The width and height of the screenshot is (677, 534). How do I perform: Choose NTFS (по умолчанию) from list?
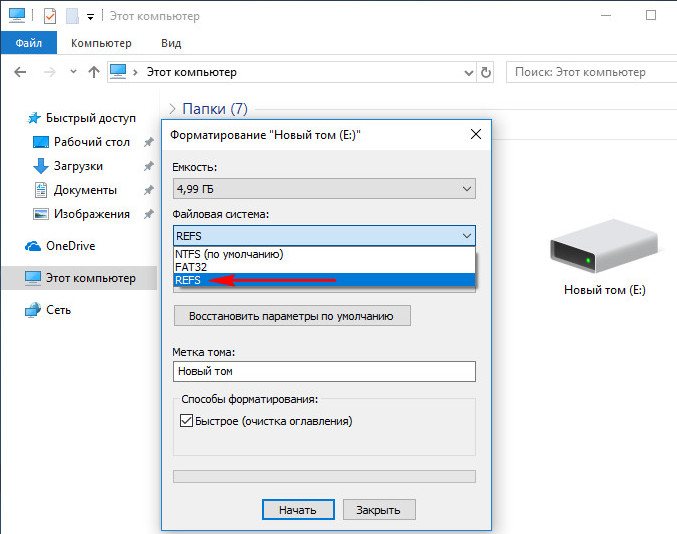pos(230,254)
